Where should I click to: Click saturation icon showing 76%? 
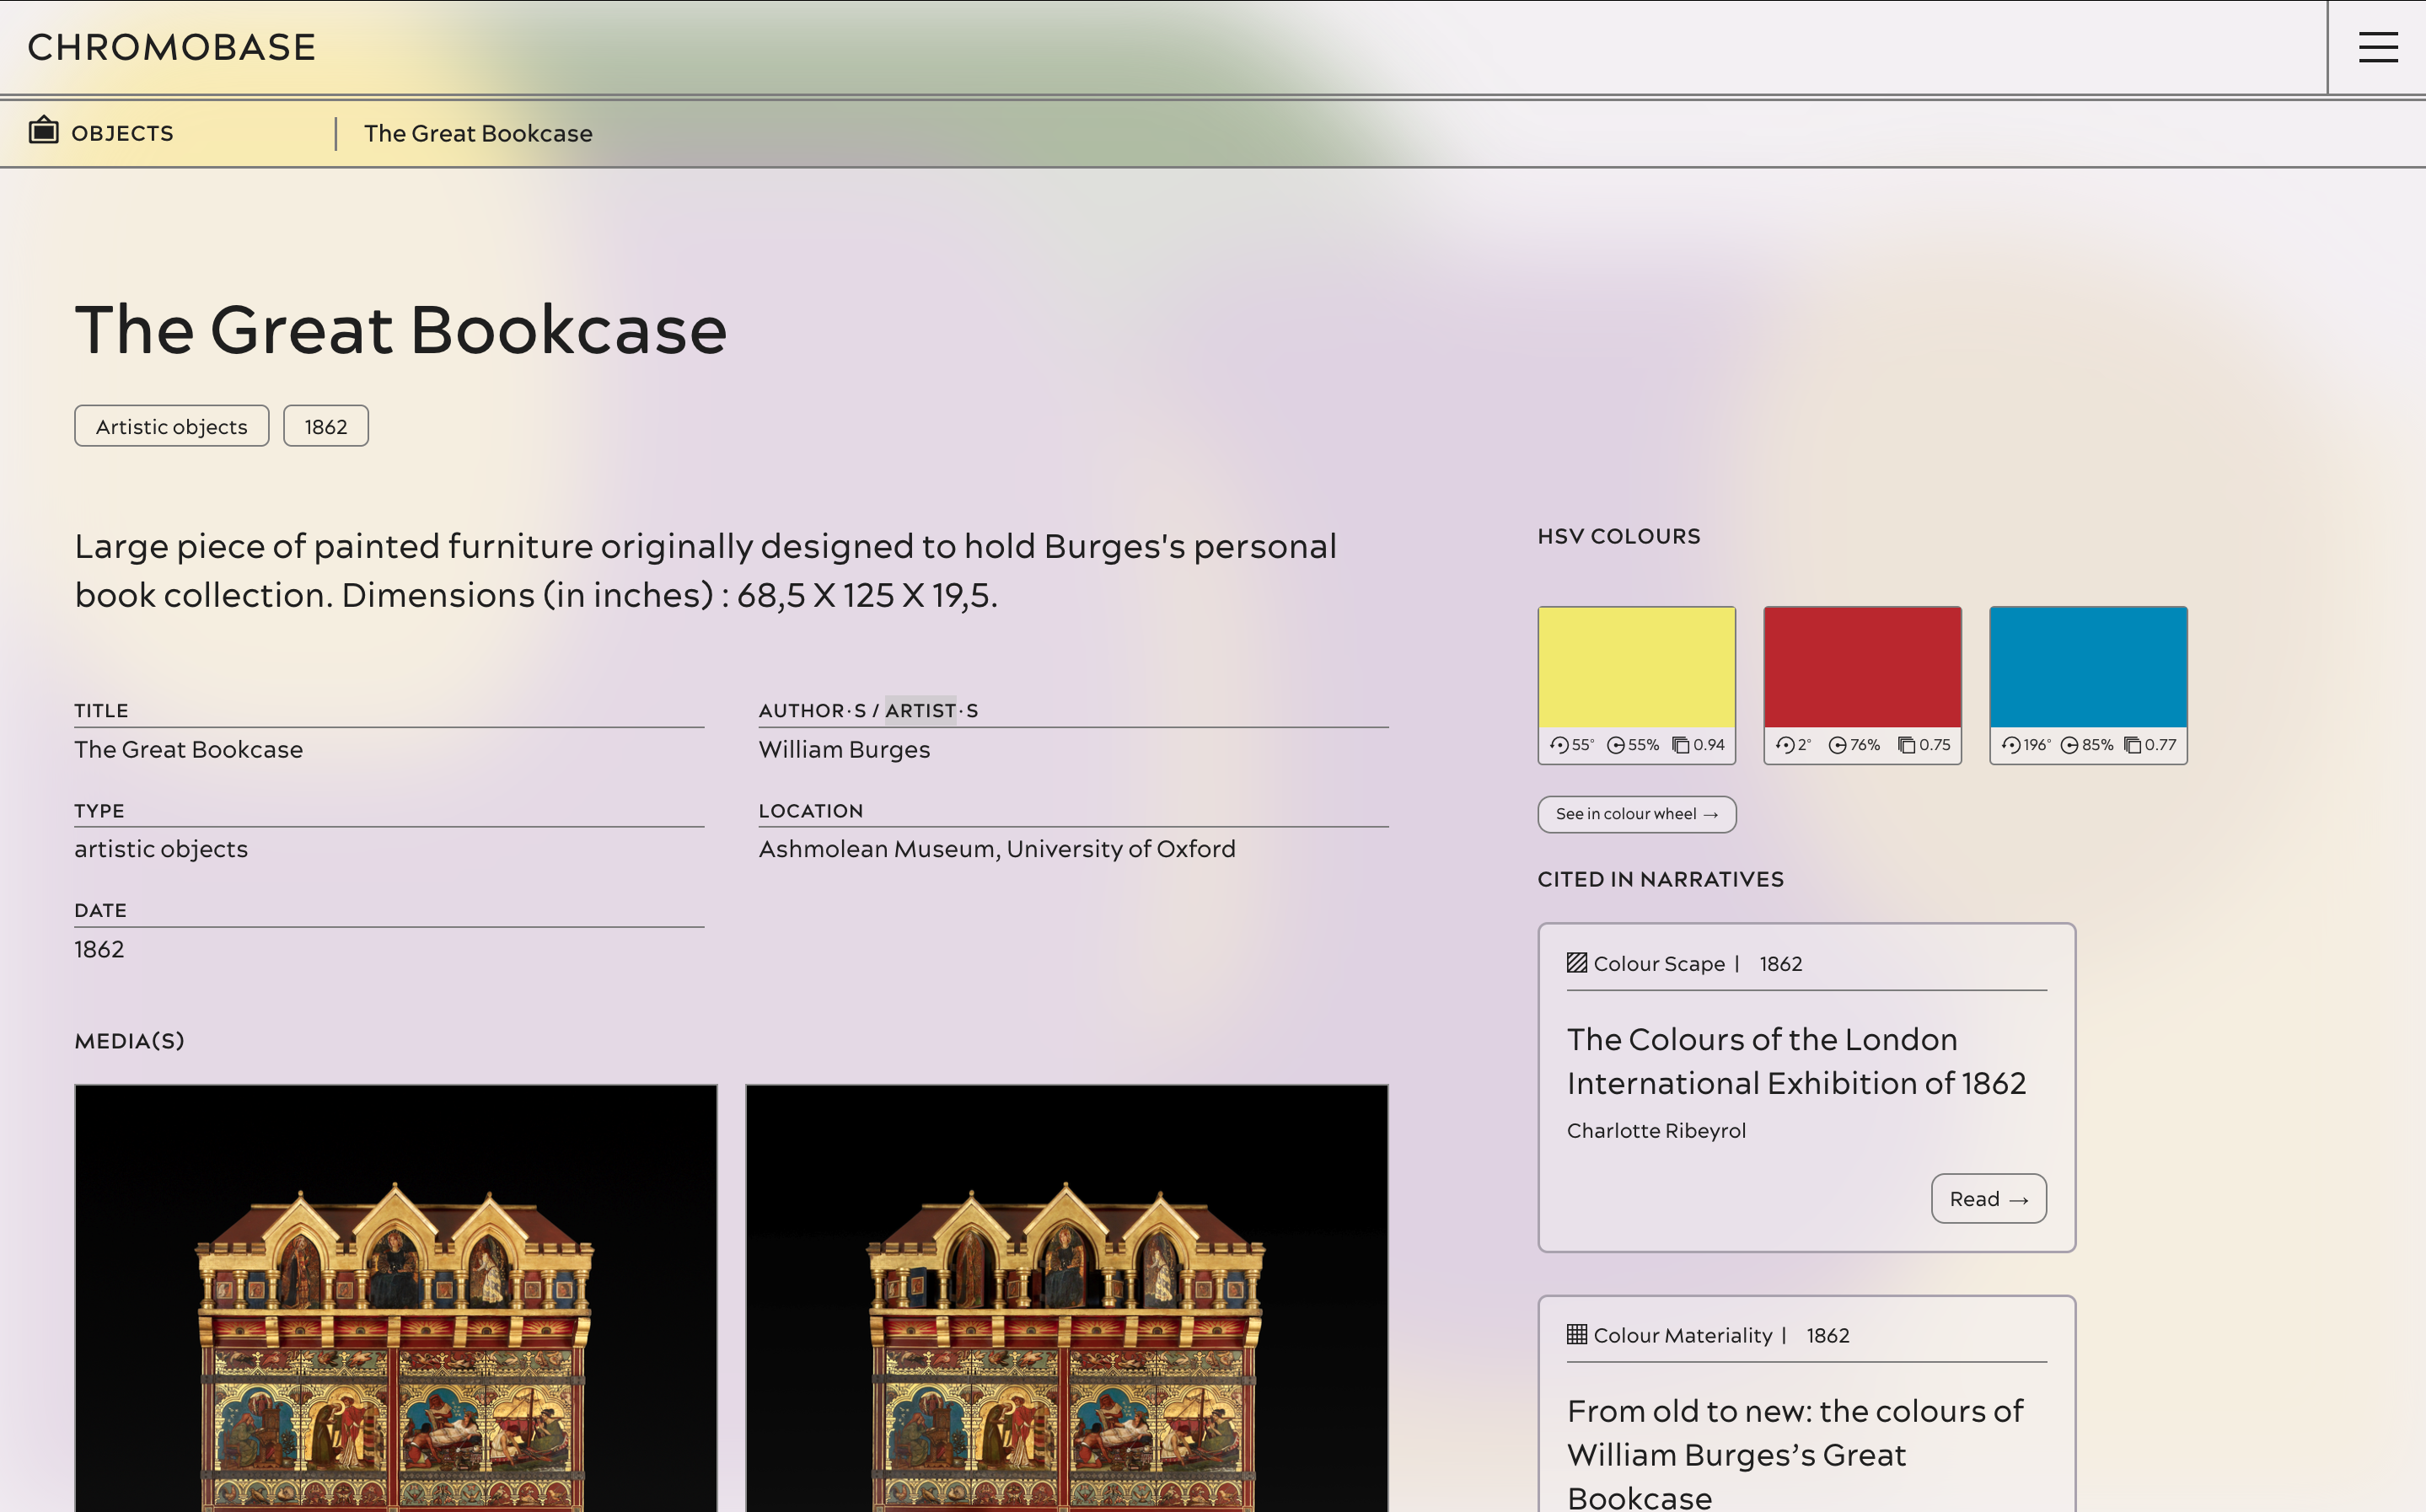click(x=1838, y=745)
